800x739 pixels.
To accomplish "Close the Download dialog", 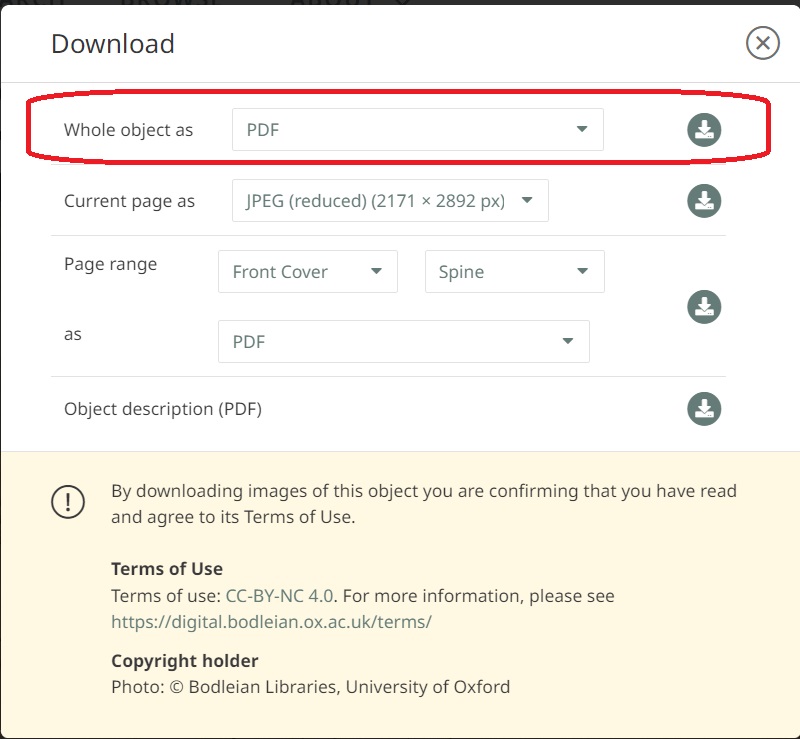I will coord(762,43).
